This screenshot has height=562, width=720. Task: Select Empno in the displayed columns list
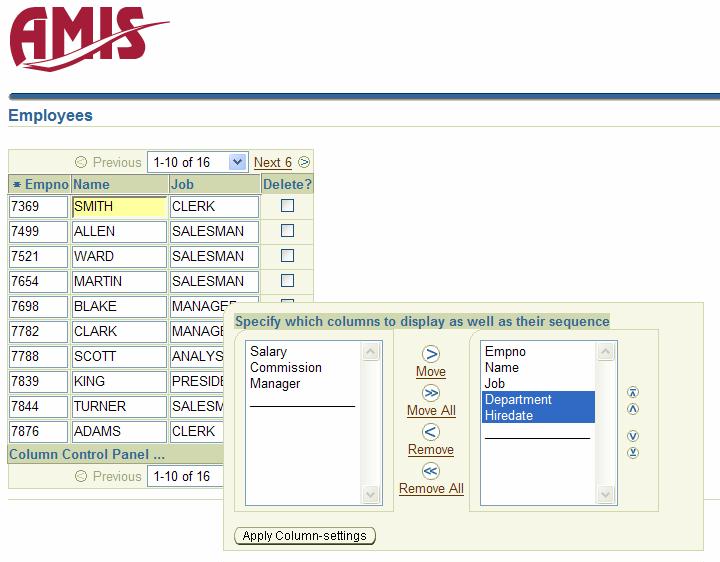click(x=505, y=352)
